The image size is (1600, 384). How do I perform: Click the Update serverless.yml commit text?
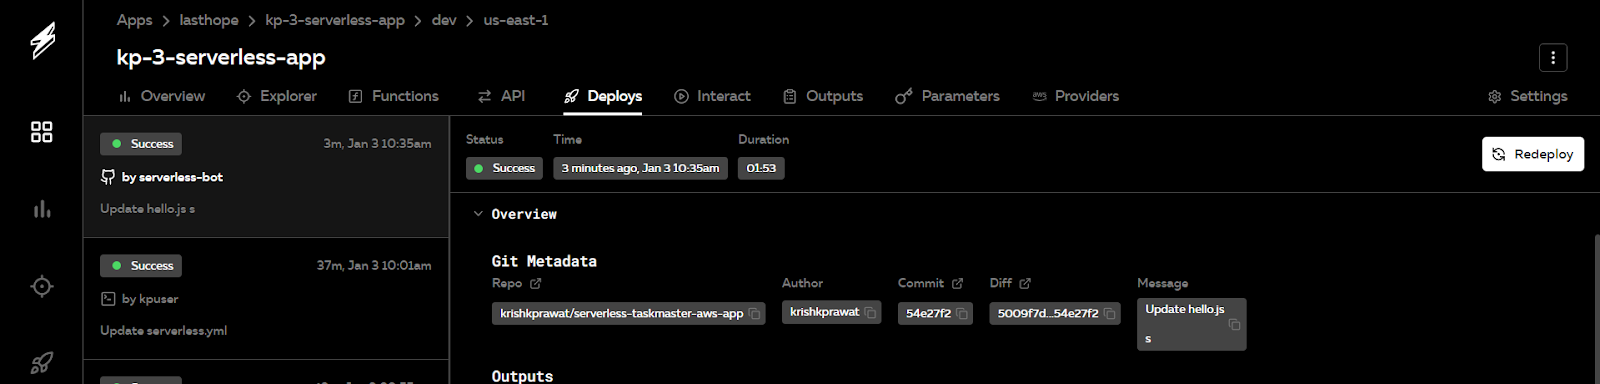point(163,331)
